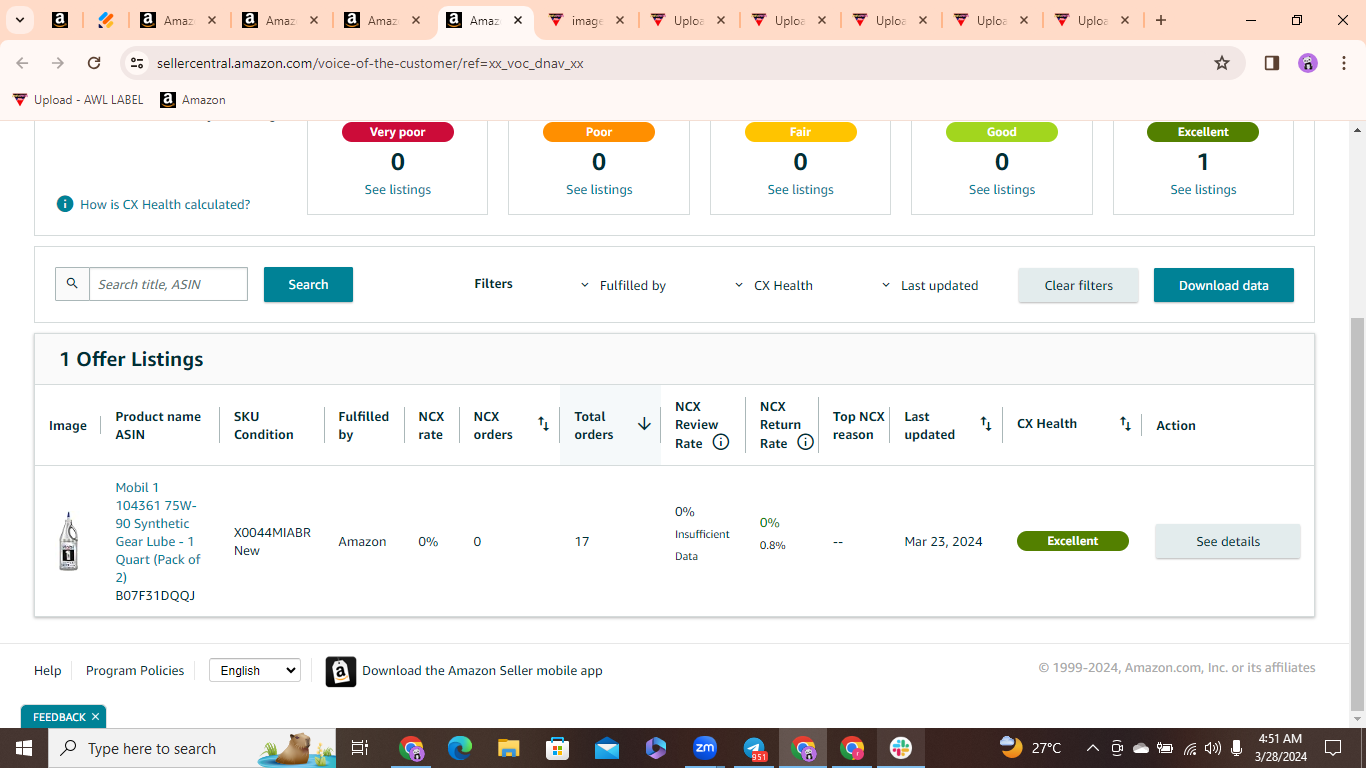1366x768 pixels.
Task: Open the Amazon bookmark
Action: point(193,100)
